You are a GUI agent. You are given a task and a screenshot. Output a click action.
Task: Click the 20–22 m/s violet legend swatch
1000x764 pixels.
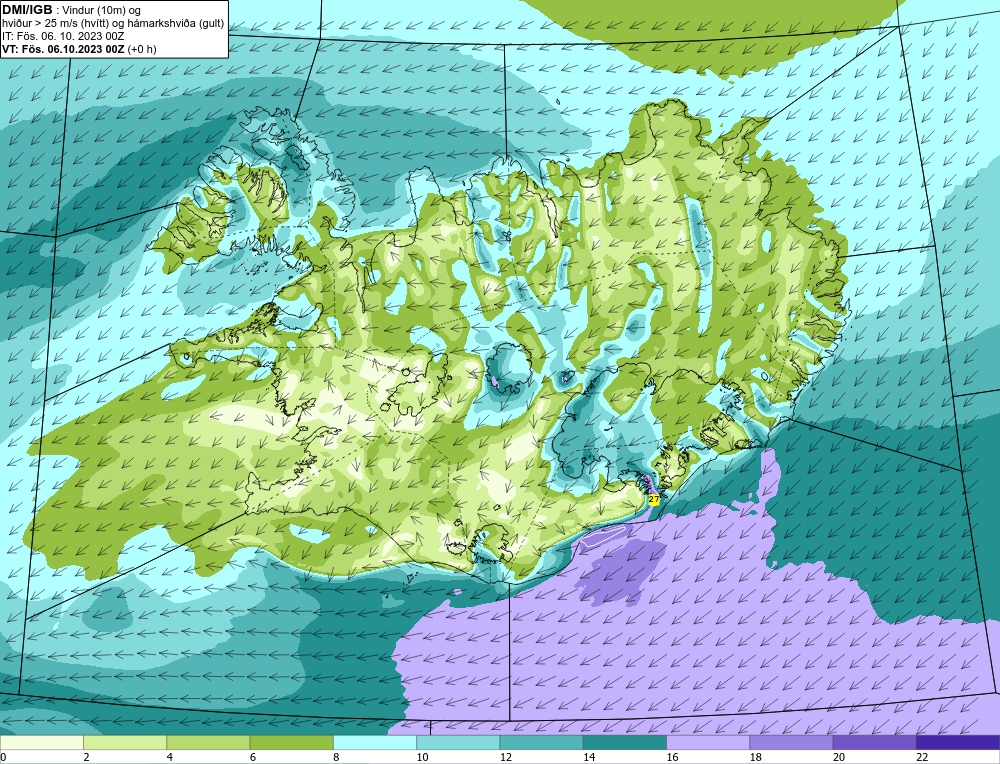(874, 743)
